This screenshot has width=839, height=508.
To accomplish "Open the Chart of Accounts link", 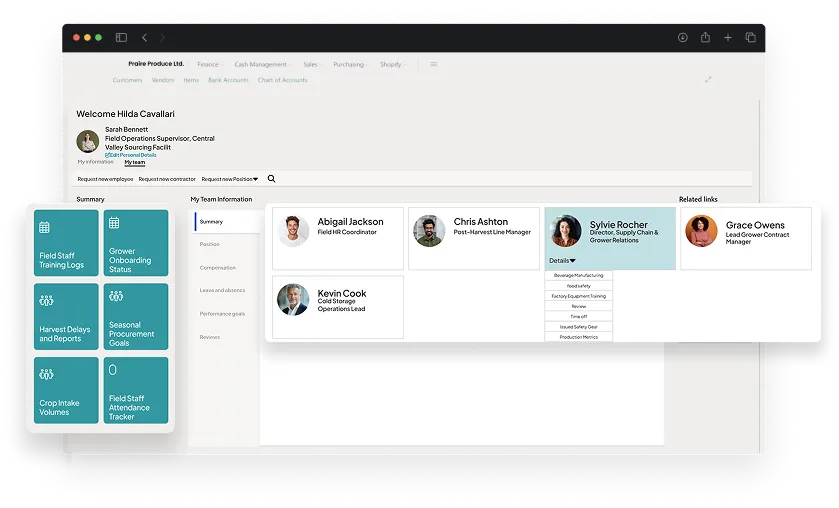I will click(282, 80).
